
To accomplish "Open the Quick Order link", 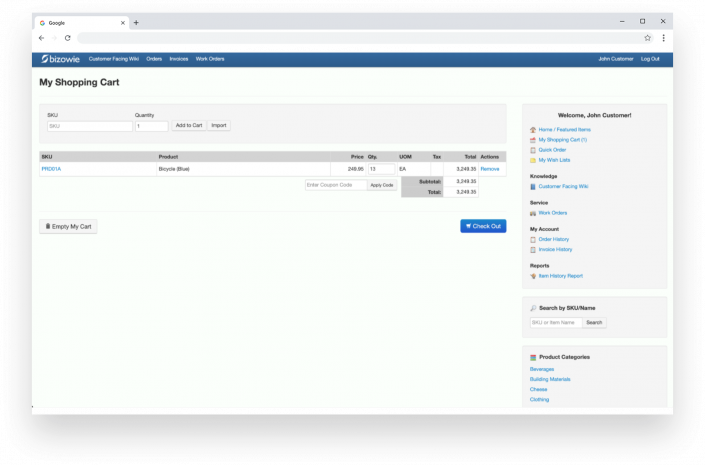I will point(552,150).
